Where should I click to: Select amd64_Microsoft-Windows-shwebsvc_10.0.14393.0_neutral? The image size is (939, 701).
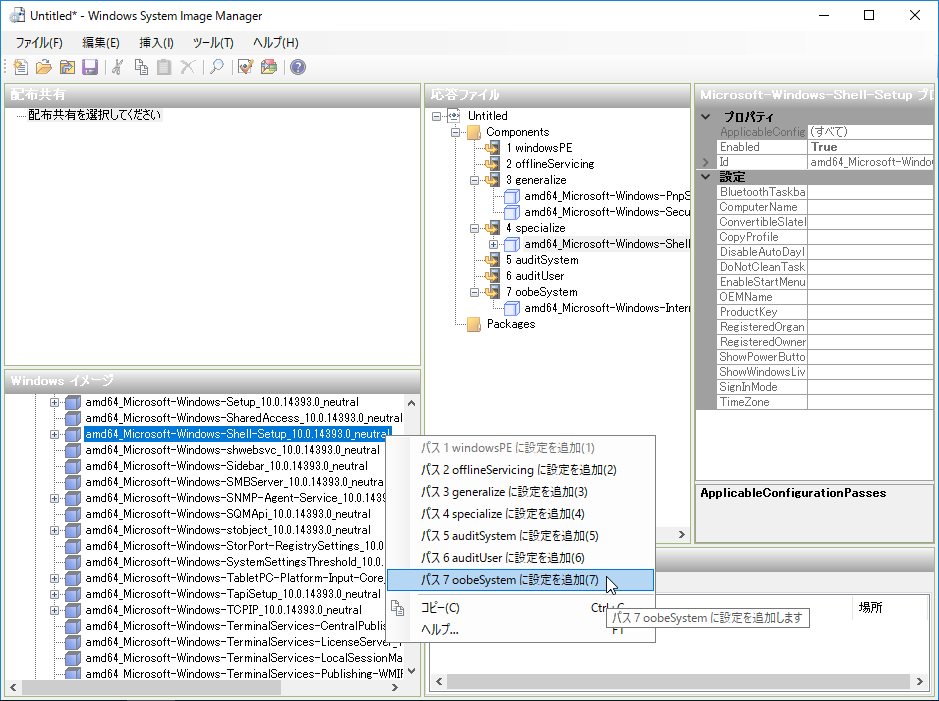click(x=232, y=450)
